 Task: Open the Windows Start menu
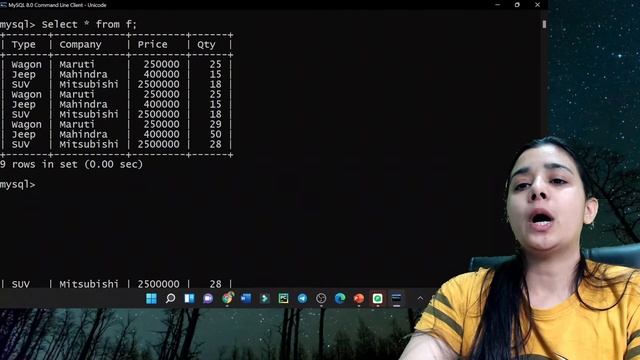pyautogui.click(x=151, y=298)
